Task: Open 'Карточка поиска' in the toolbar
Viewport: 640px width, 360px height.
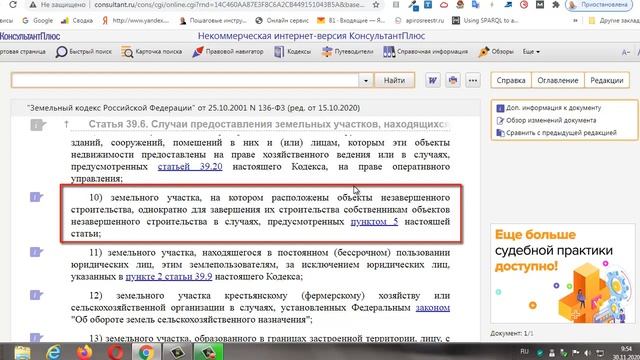Action: [151, 52]
